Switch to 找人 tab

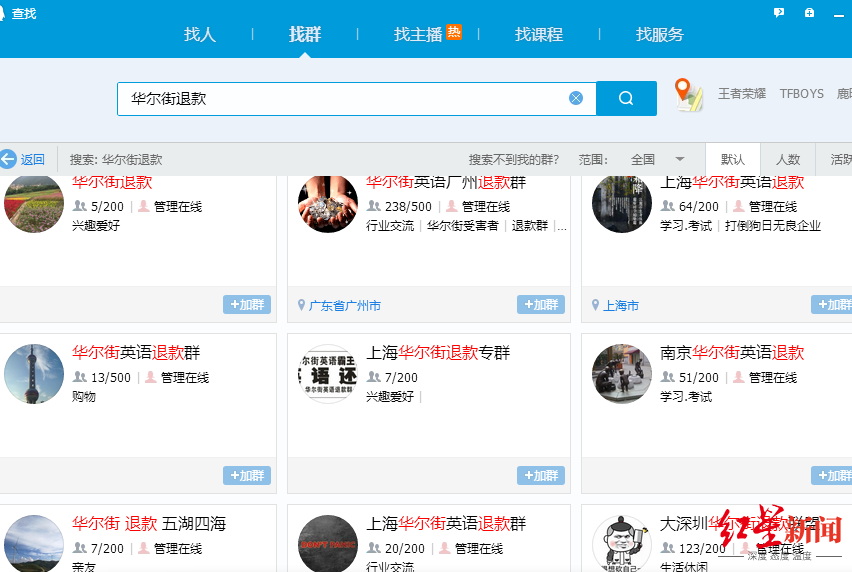tap(200, 34)
